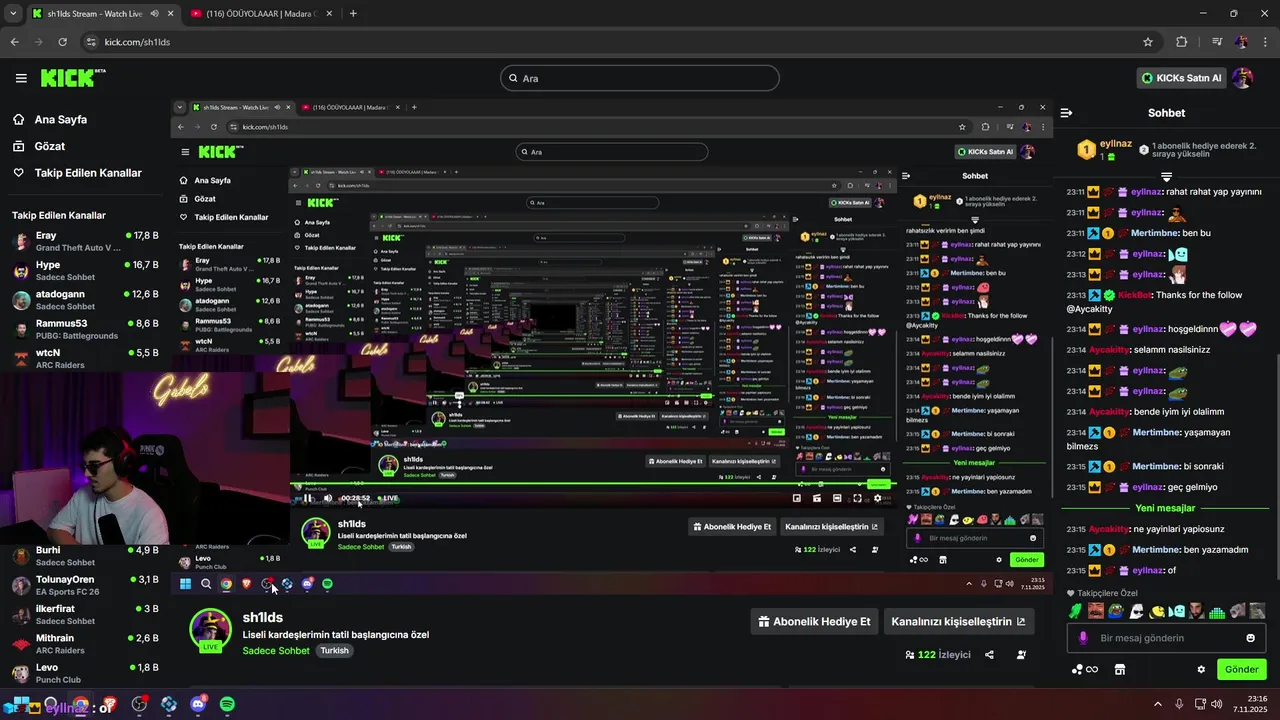Open the Kick profile avatar menu
Screen dimensions: 1280x720
[x=1243, y=78]
